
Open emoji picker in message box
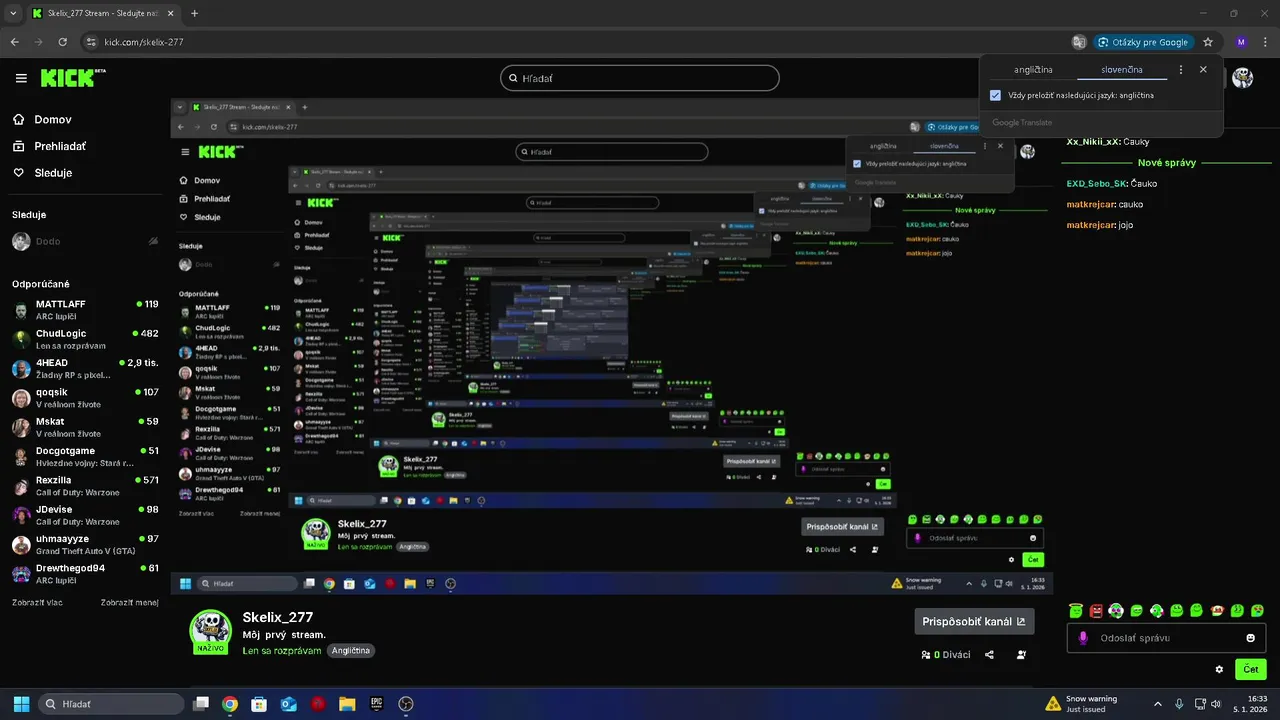click(x=1251, y=638)
